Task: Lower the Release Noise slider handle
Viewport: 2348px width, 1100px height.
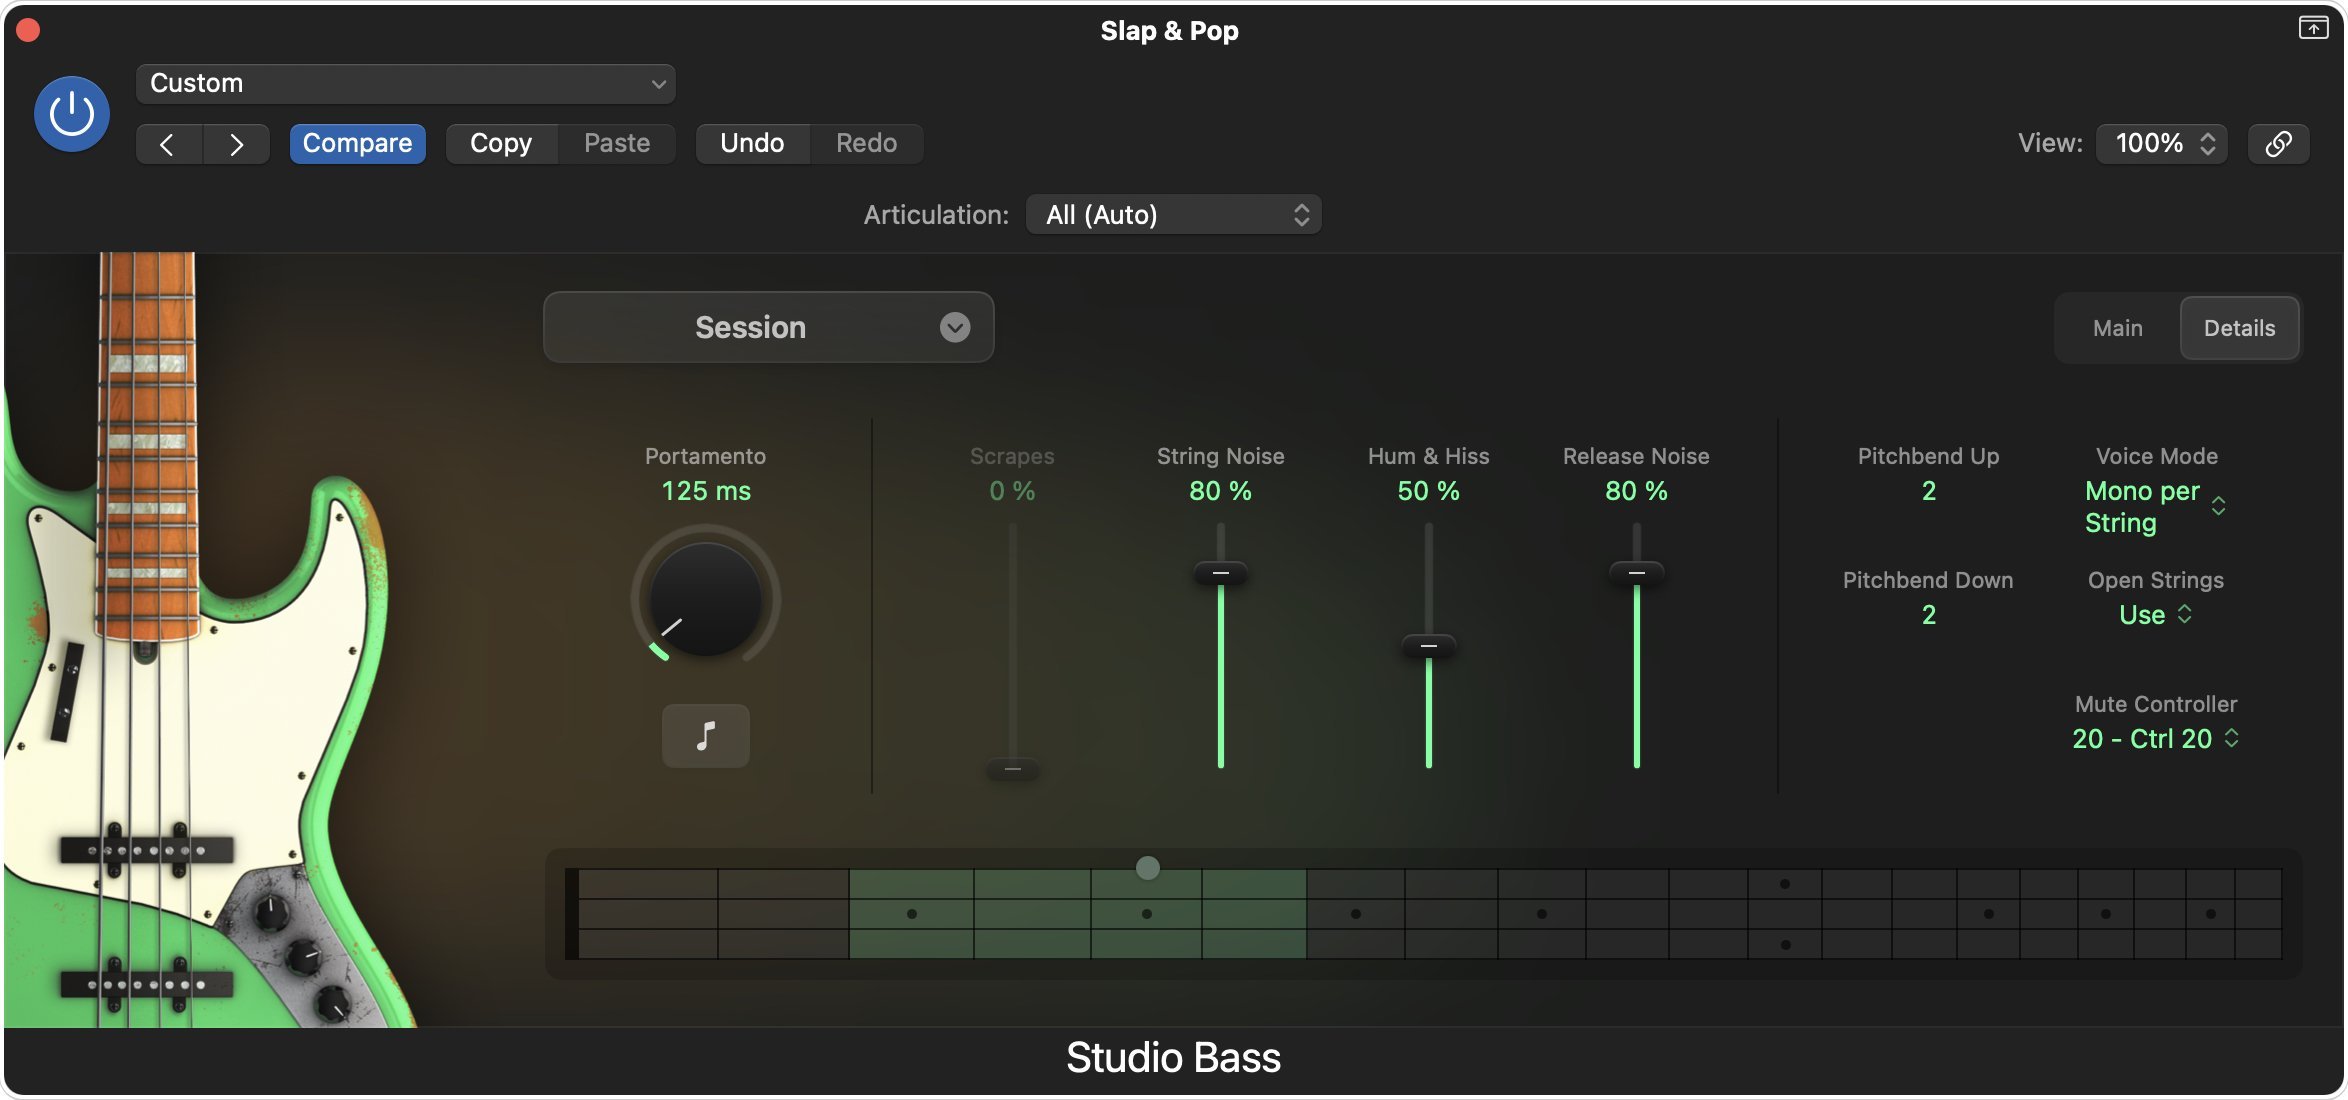Action: 1636,571
